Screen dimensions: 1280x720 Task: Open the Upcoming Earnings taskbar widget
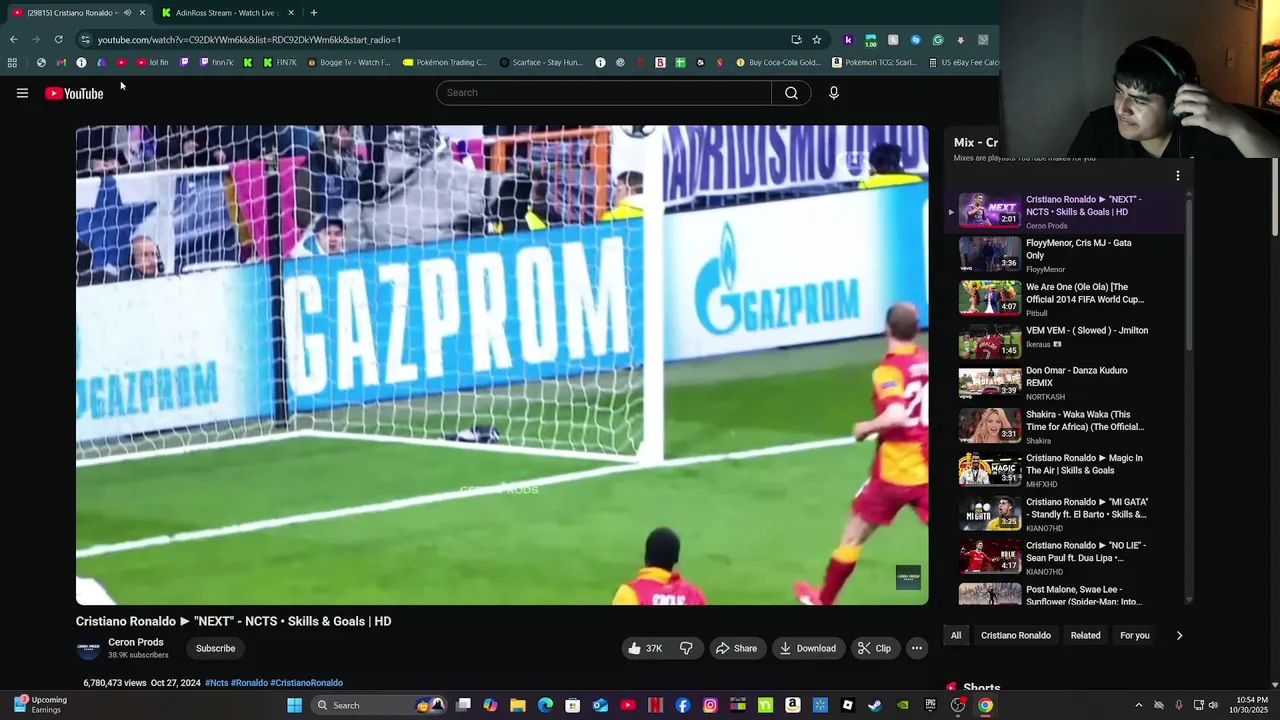40,705
